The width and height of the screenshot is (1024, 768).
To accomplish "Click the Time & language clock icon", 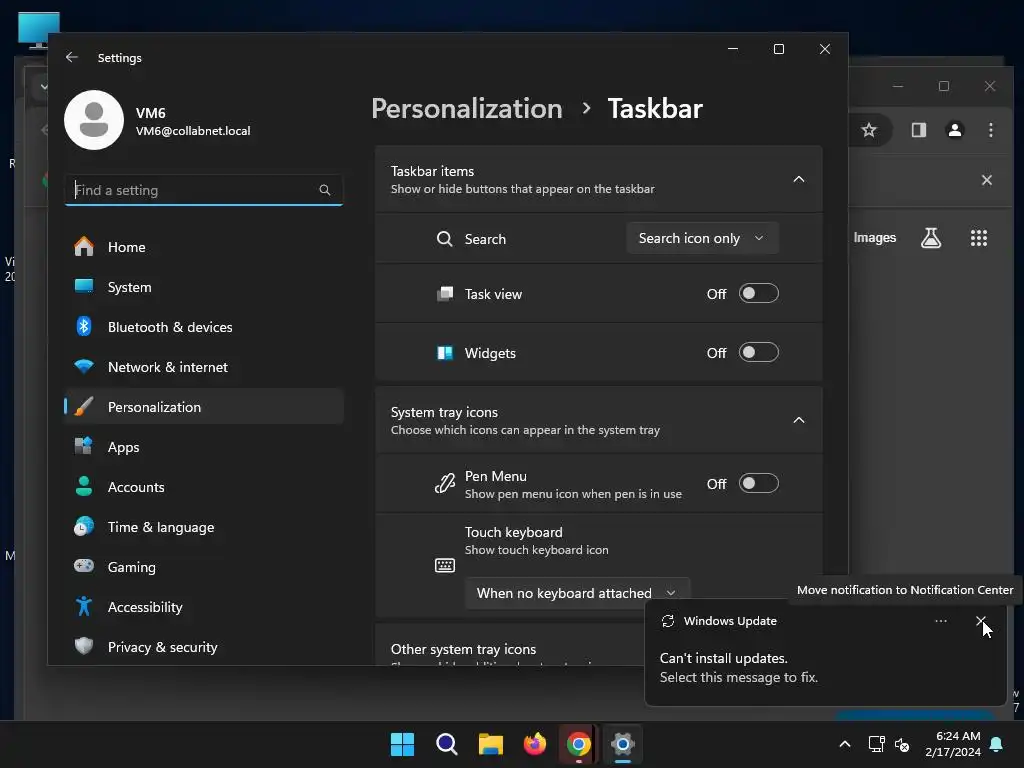I will (84, 526).
